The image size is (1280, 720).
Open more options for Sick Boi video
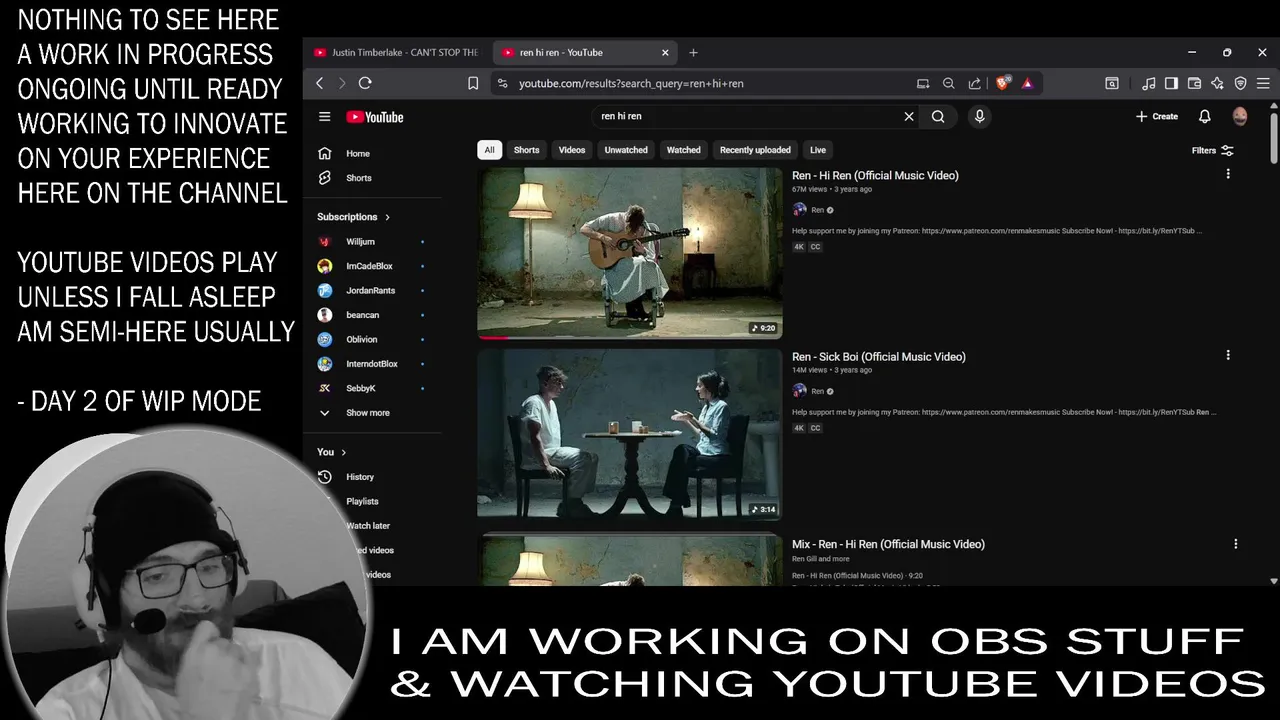tap(1228, 355)
